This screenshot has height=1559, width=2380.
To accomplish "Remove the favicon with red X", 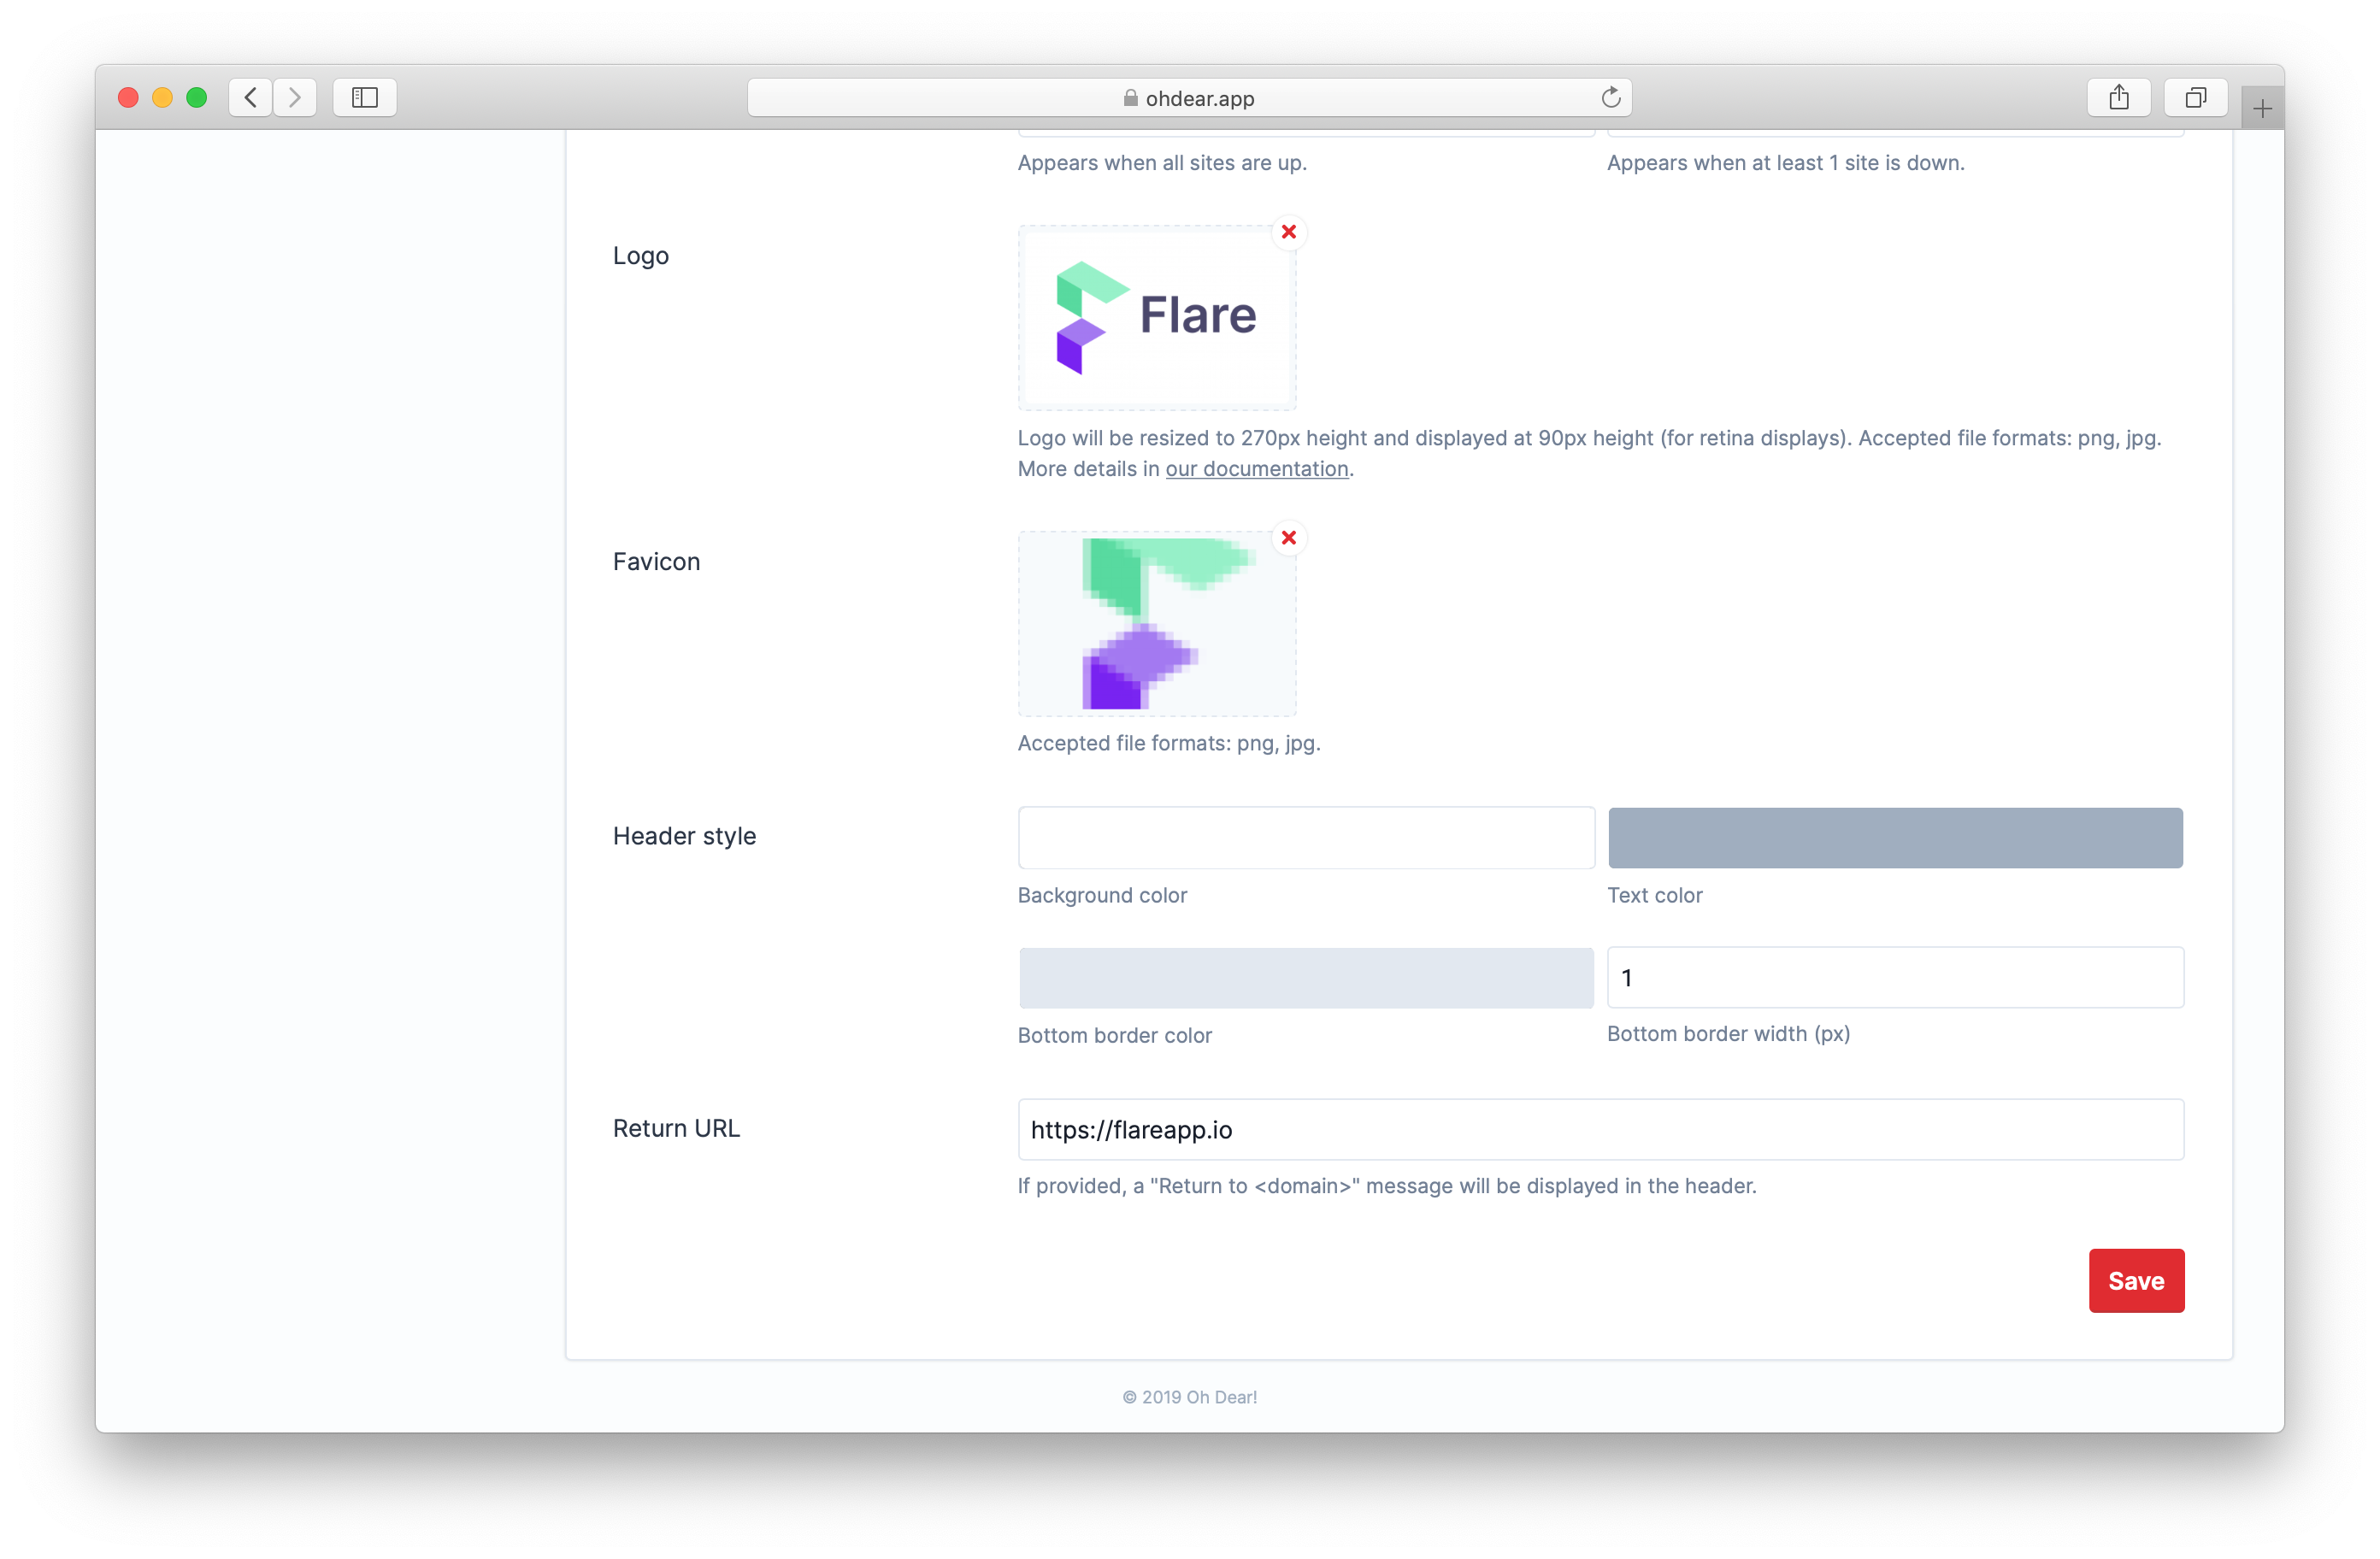I will tap(1289, 538).
